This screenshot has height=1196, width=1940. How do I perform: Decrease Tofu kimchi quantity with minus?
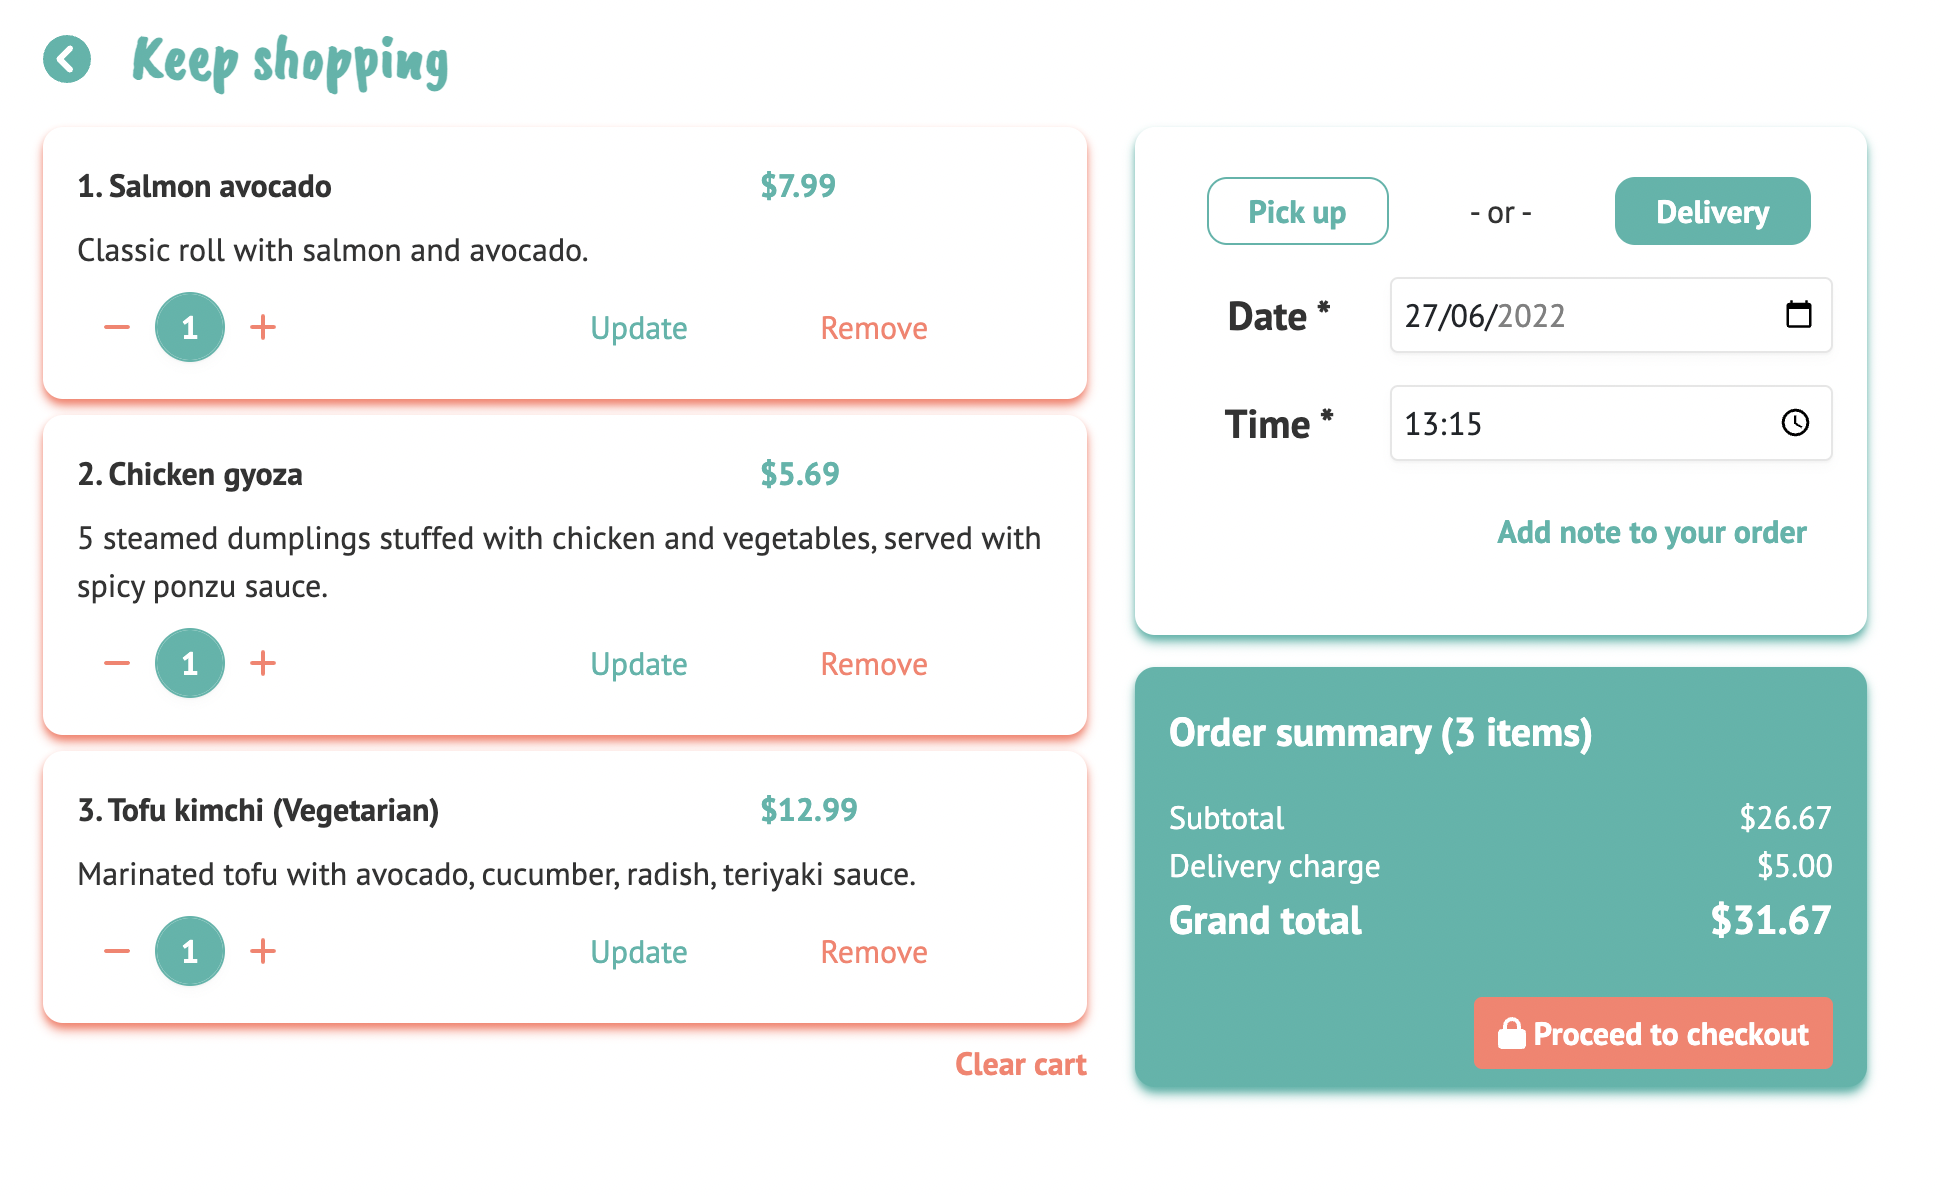click(x=117, y=951)
